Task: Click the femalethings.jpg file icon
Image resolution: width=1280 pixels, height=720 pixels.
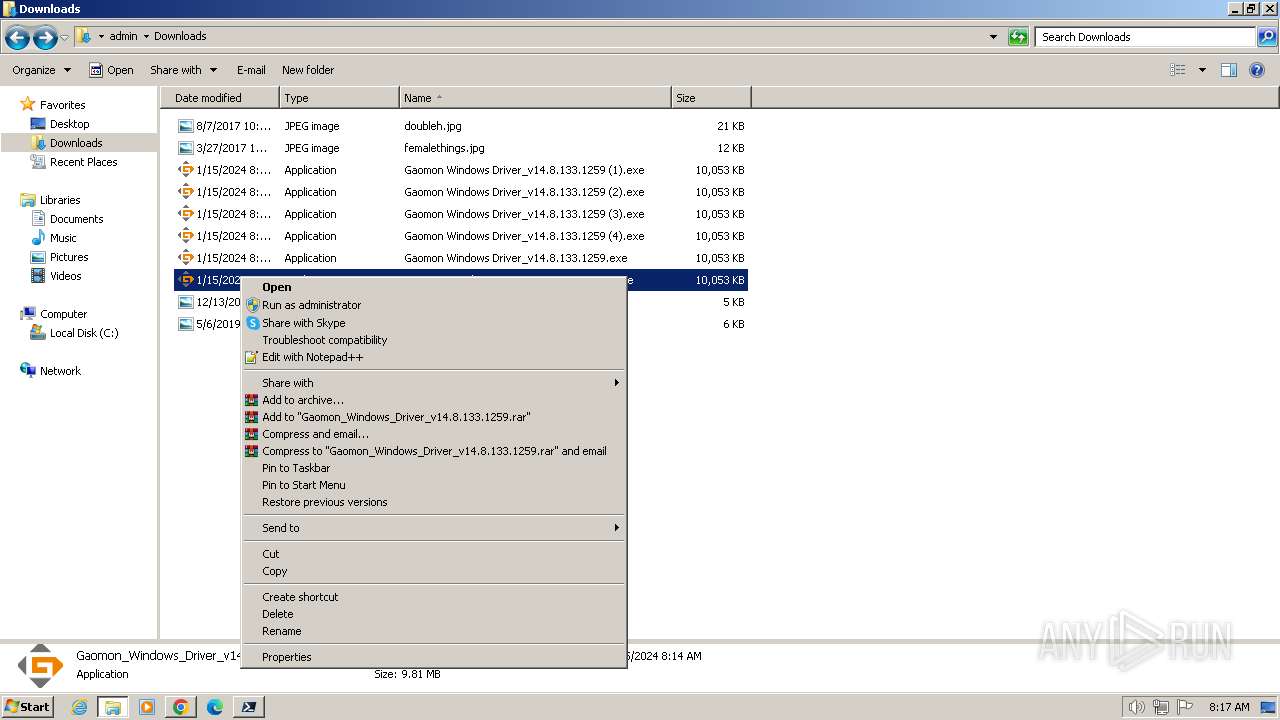Action: (185, 148)
